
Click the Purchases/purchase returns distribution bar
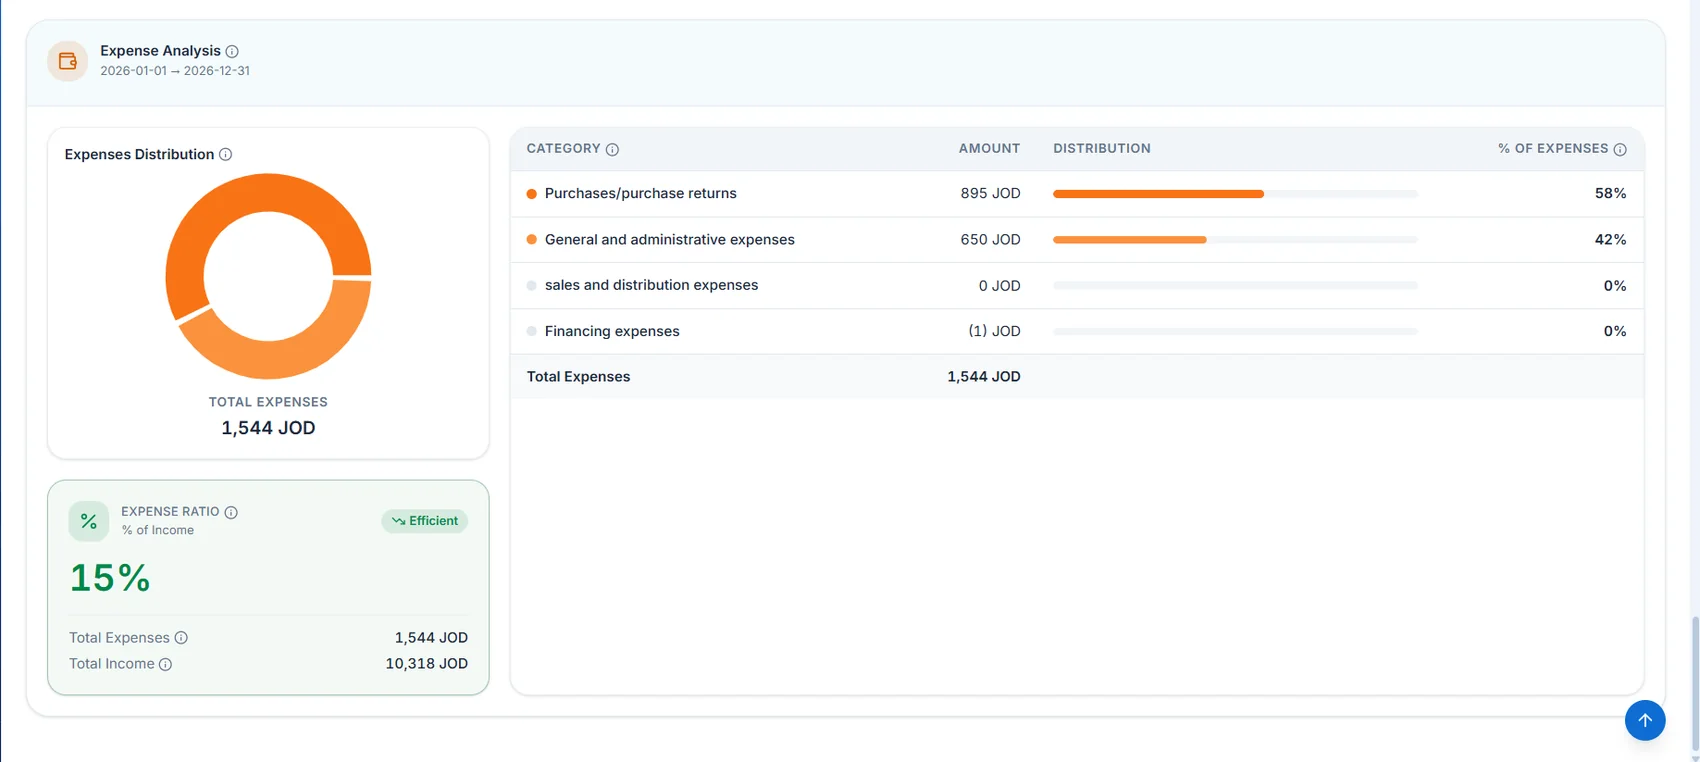click(1235, 194)
